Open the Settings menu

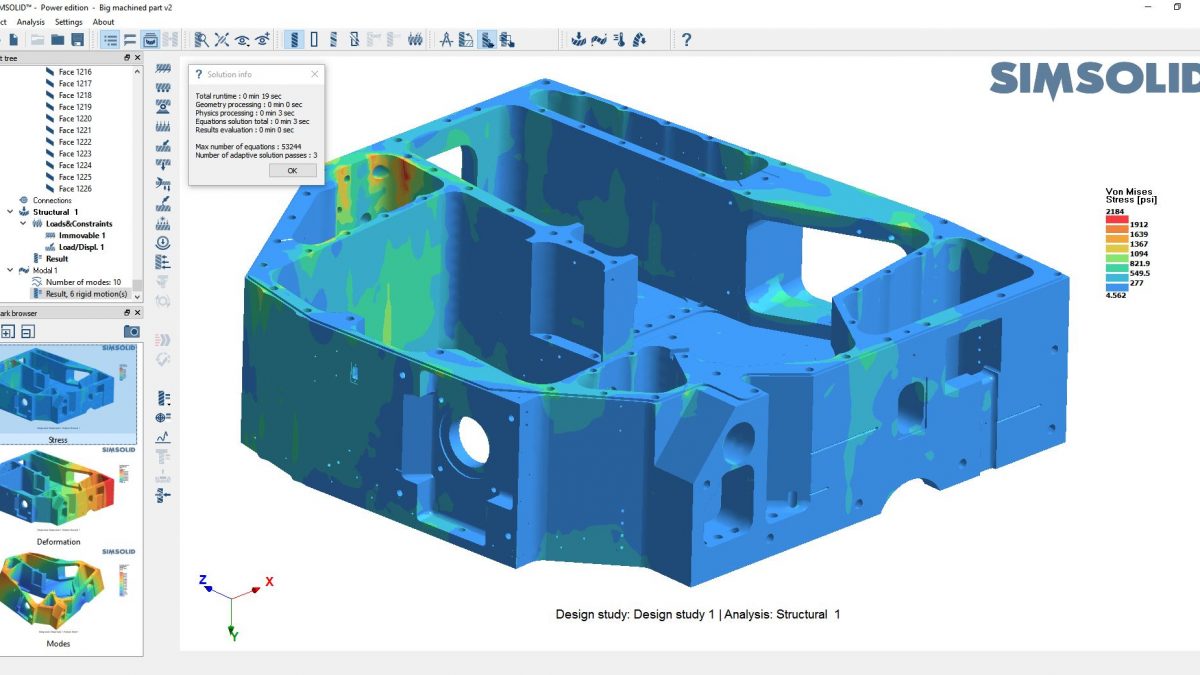pos(68,21)
